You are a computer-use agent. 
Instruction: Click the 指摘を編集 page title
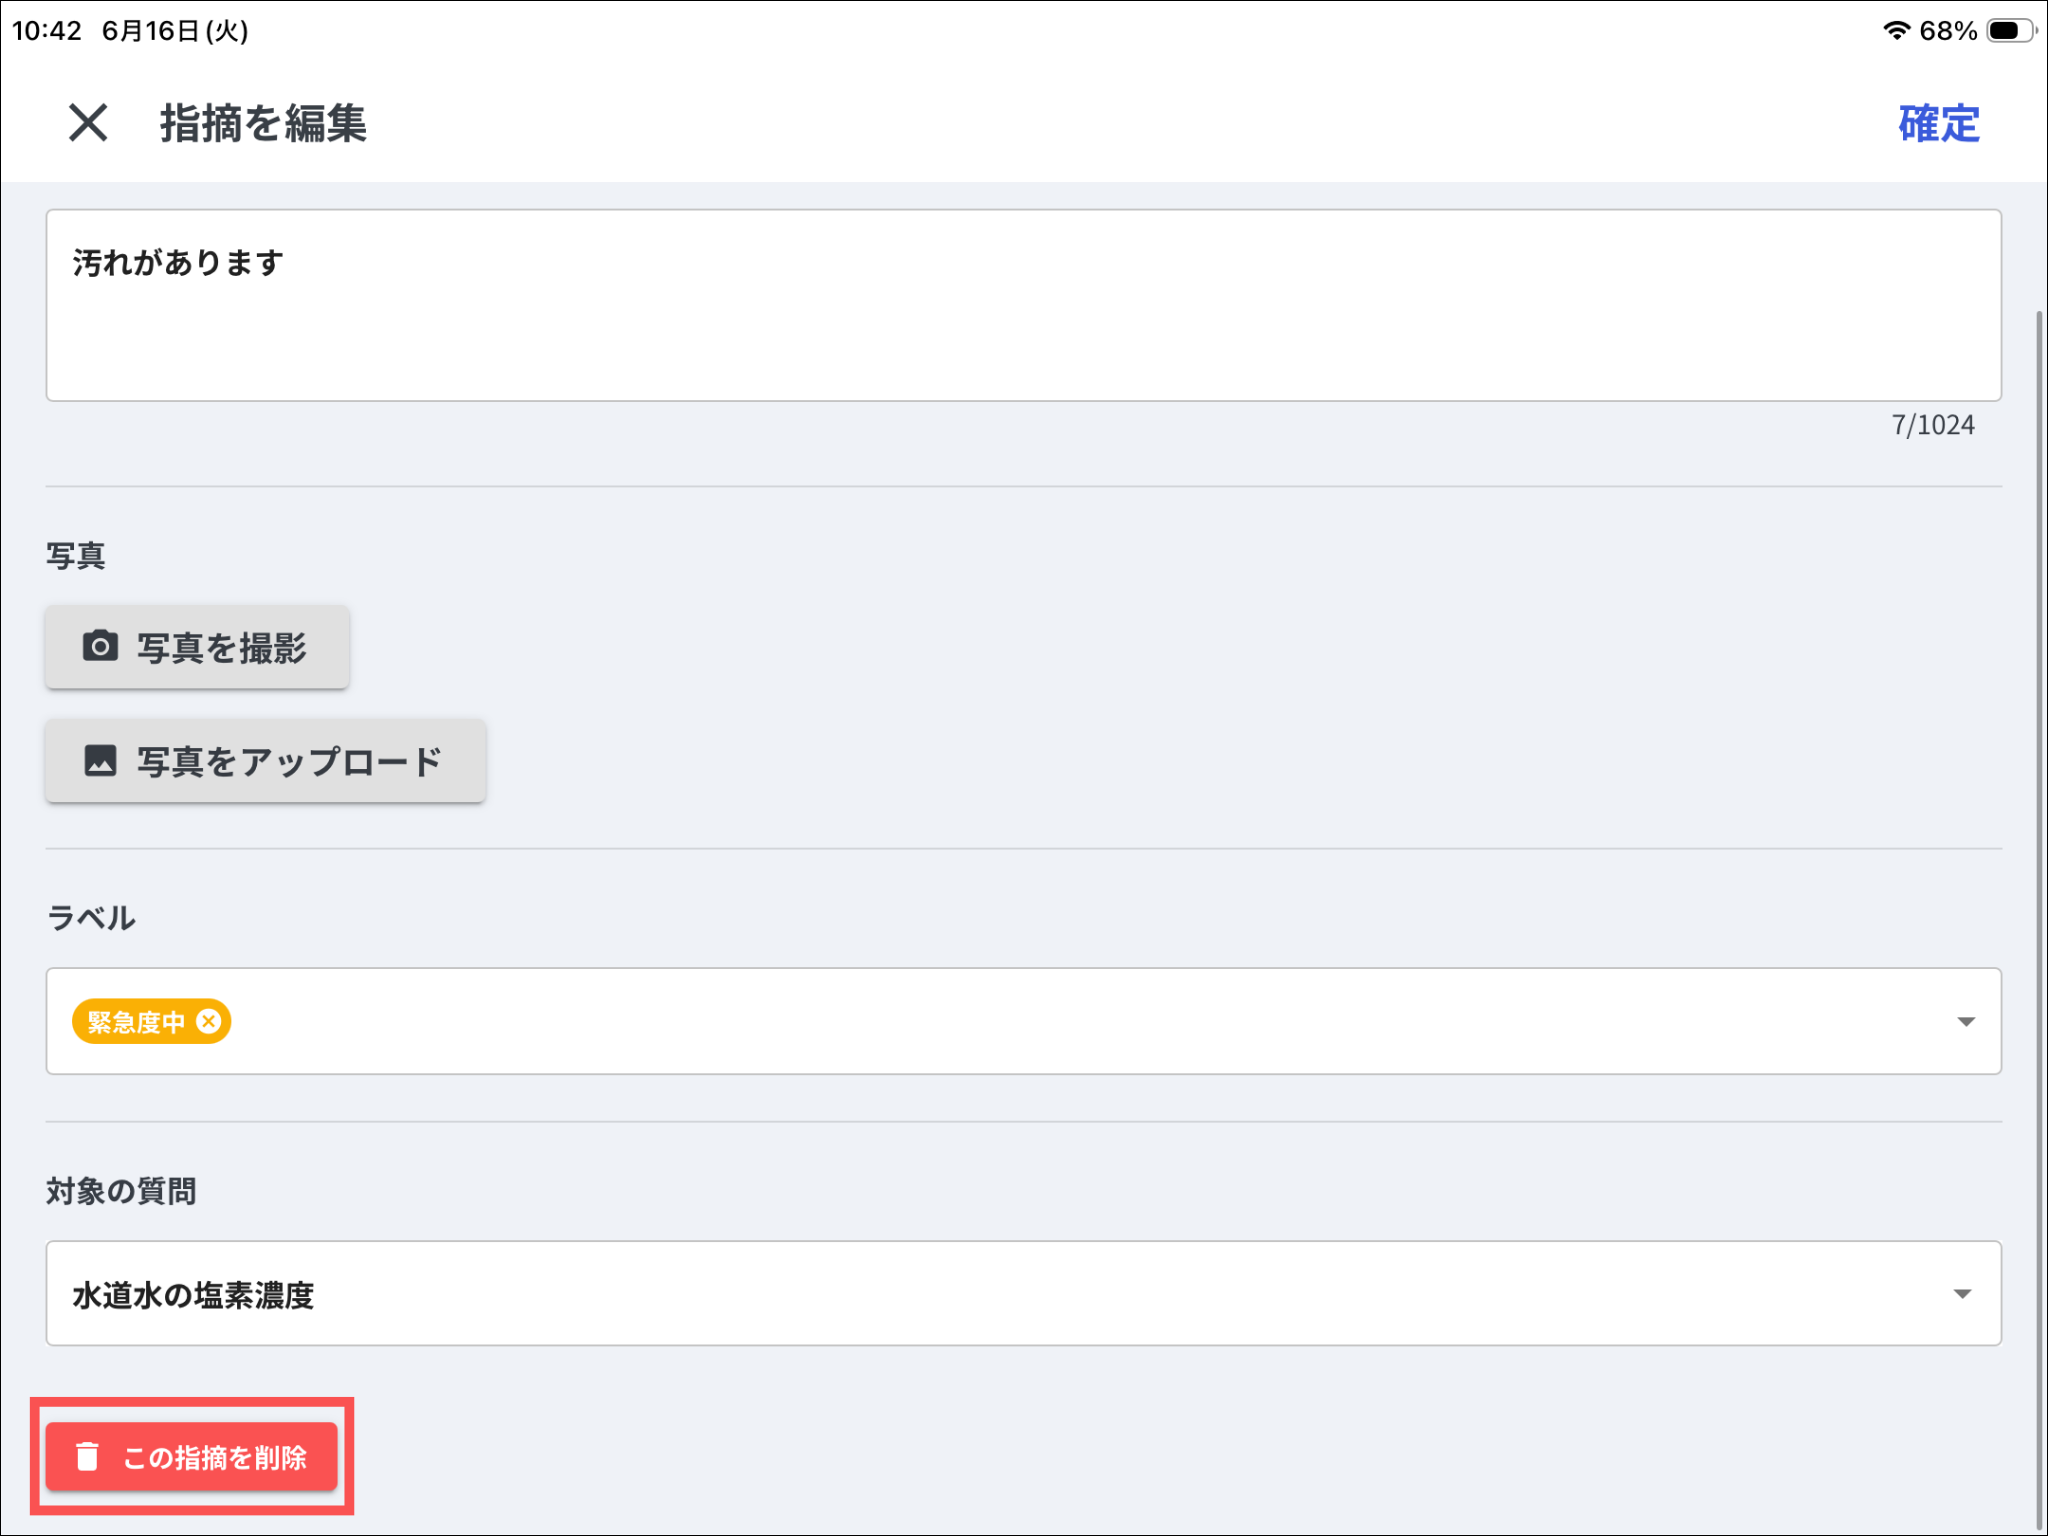coord(263,123)
